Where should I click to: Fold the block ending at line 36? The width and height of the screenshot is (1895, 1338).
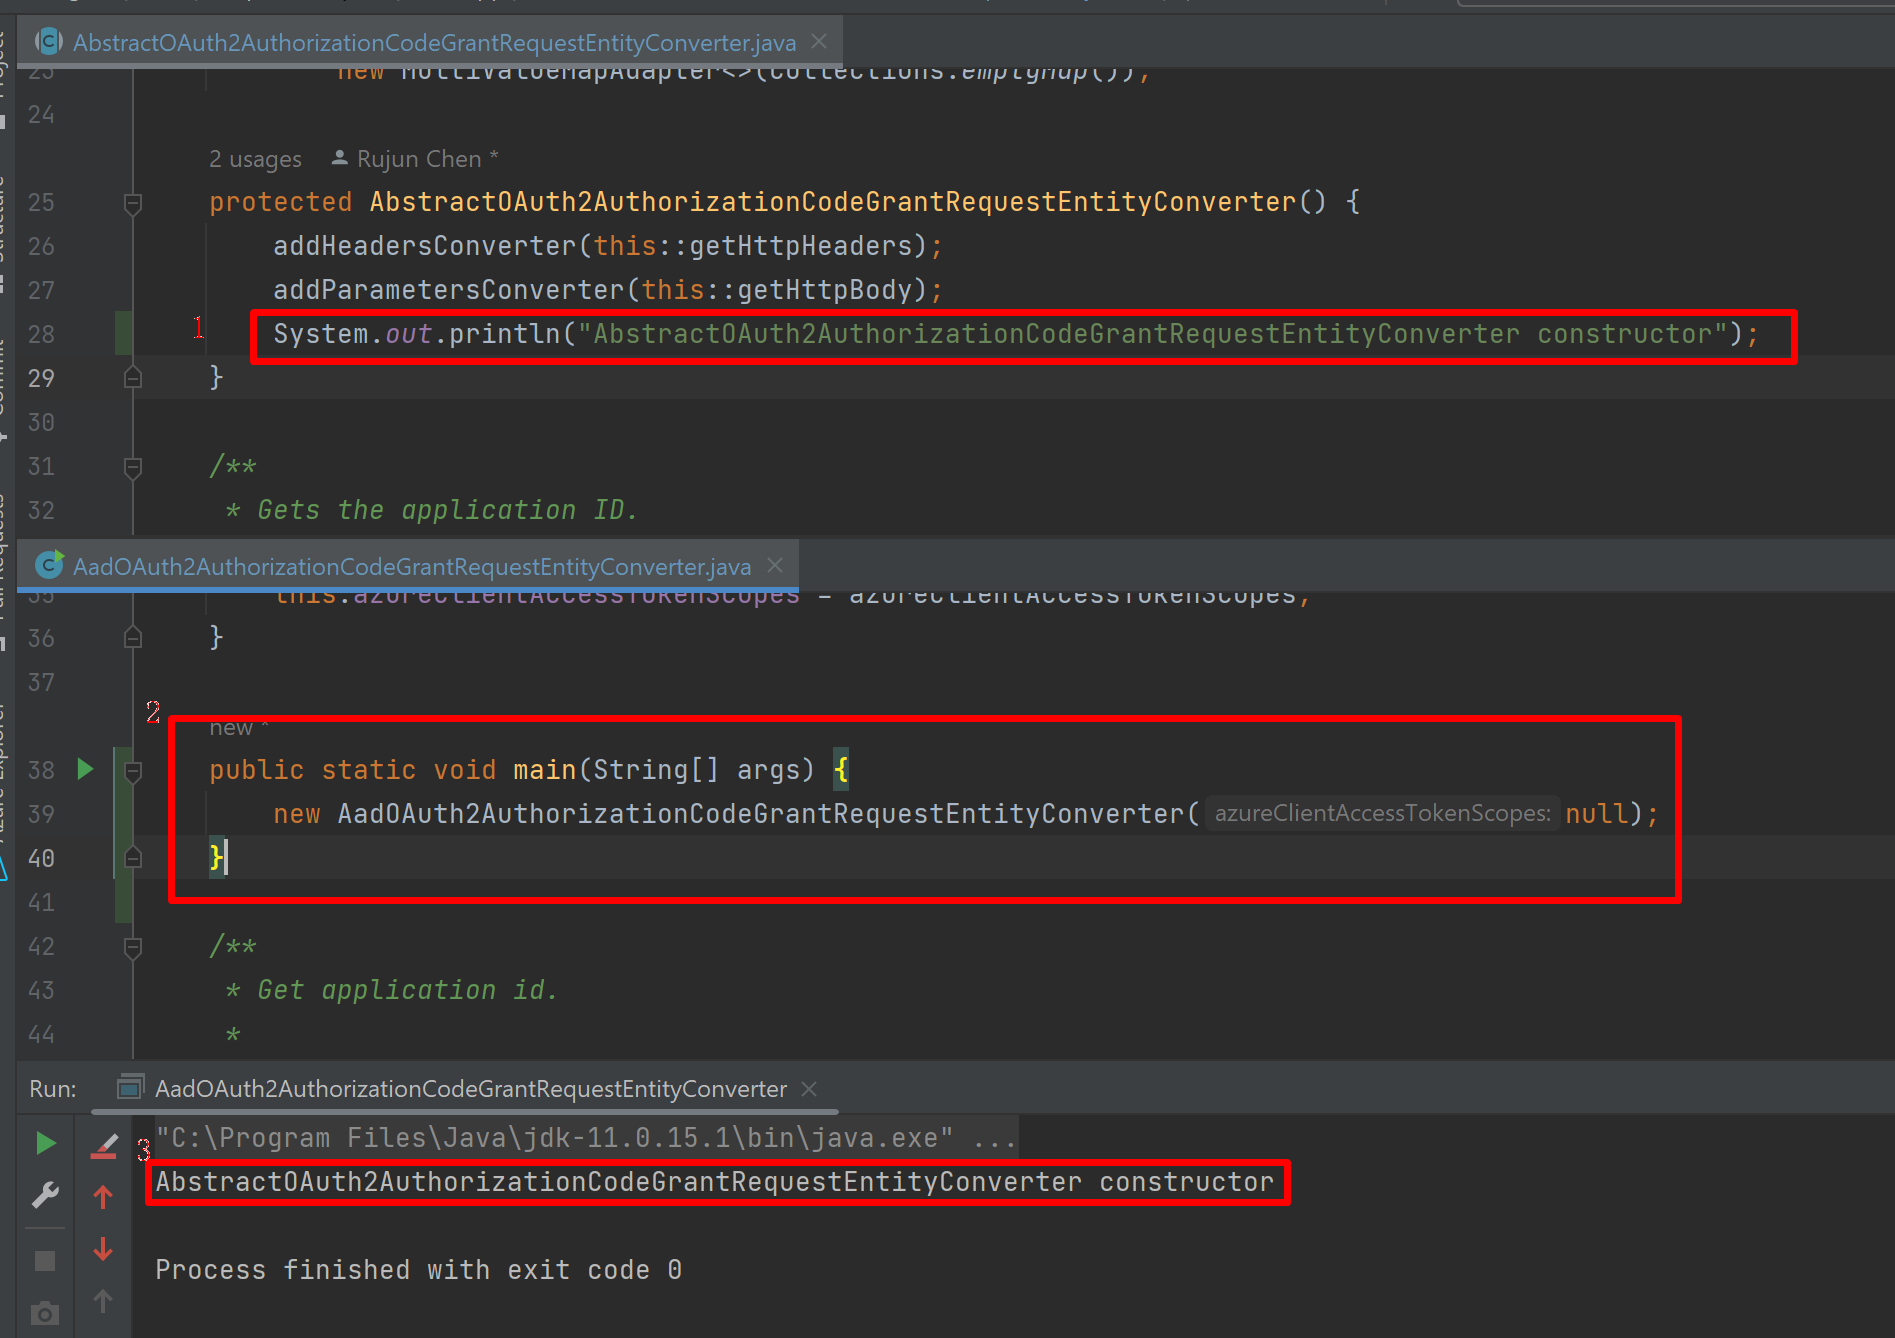pos(132,638)
